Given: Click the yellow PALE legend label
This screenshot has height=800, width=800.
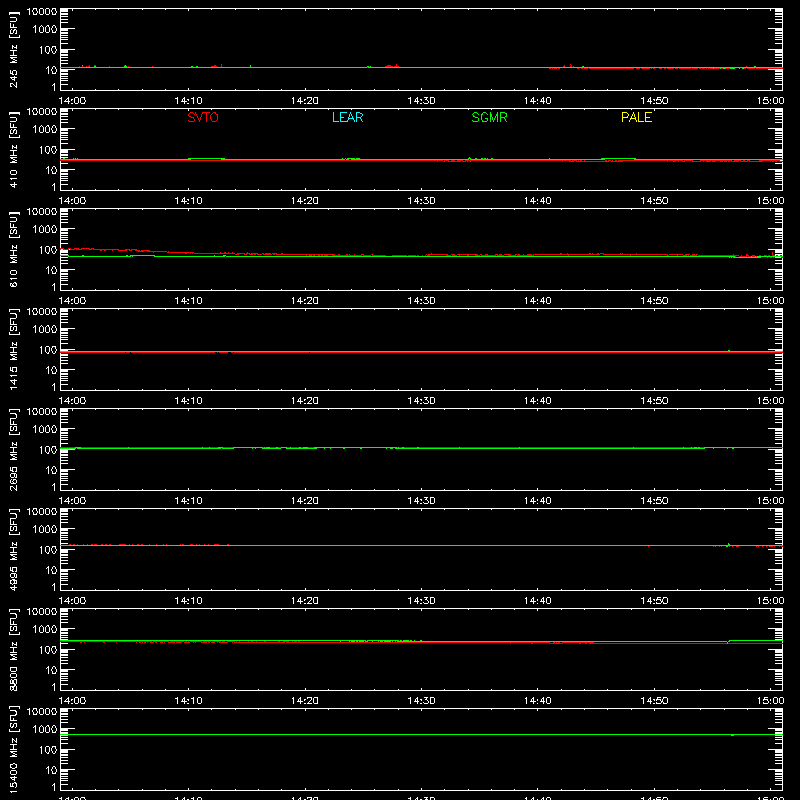Looking at the screenshot, I should pos(636,117).
